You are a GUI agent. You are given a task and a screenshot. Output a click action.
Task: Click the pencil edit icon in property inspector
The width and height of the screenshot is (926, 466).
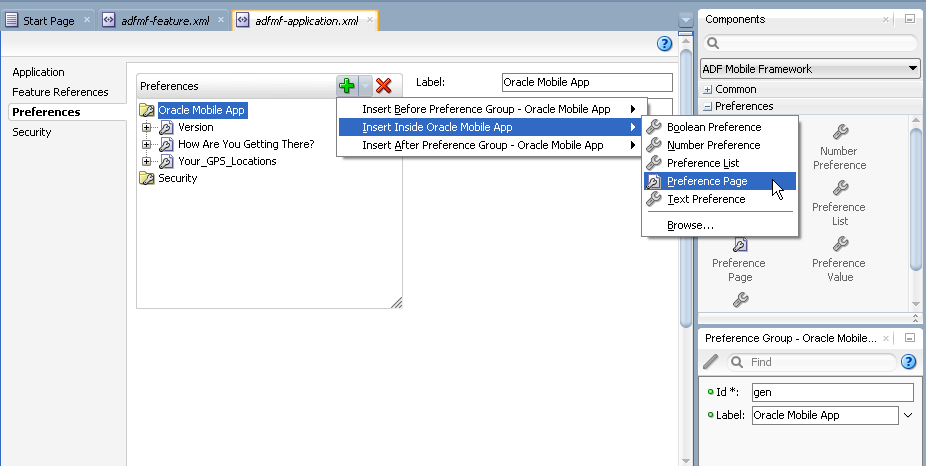pyautogui.click(x=710, y=362)
